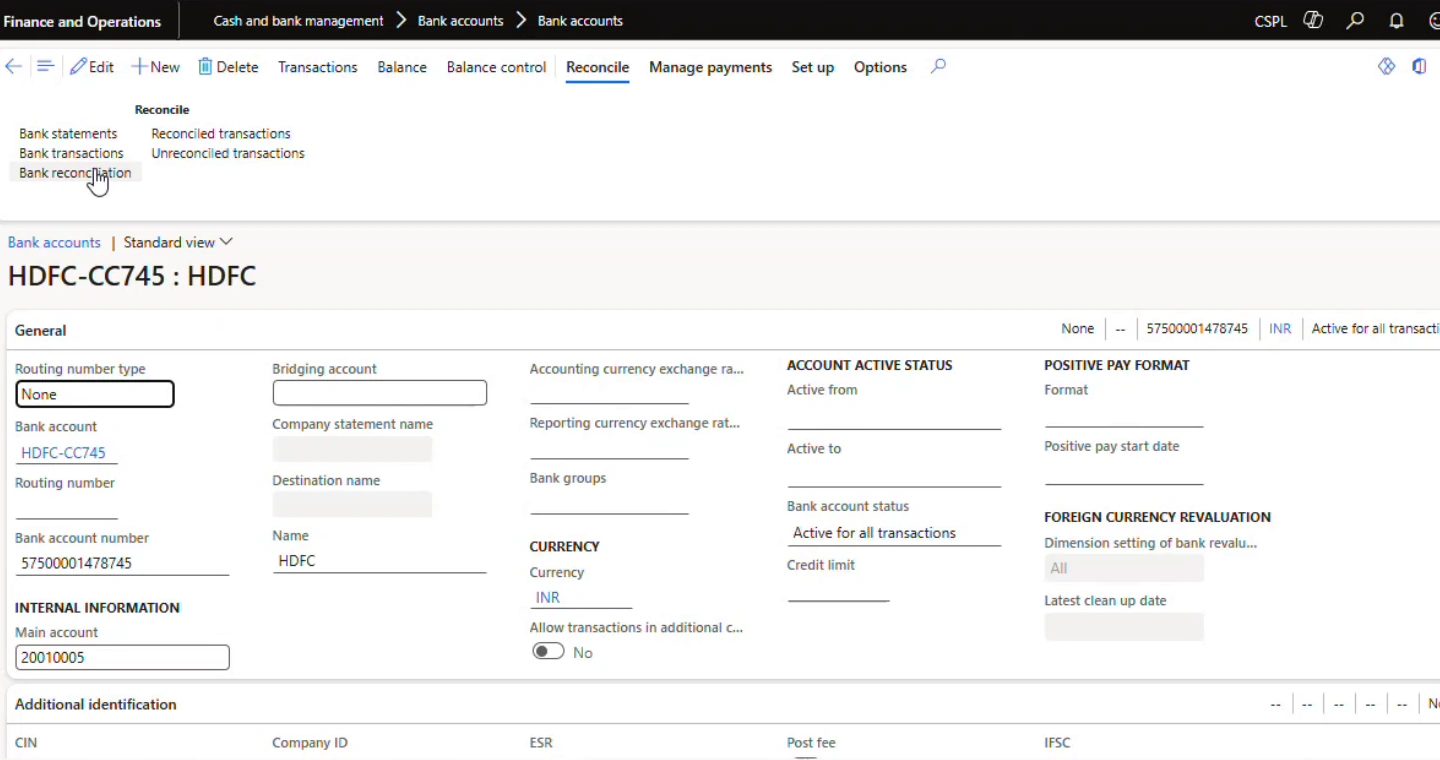Click the Main account field

click(x=122, y=657)
